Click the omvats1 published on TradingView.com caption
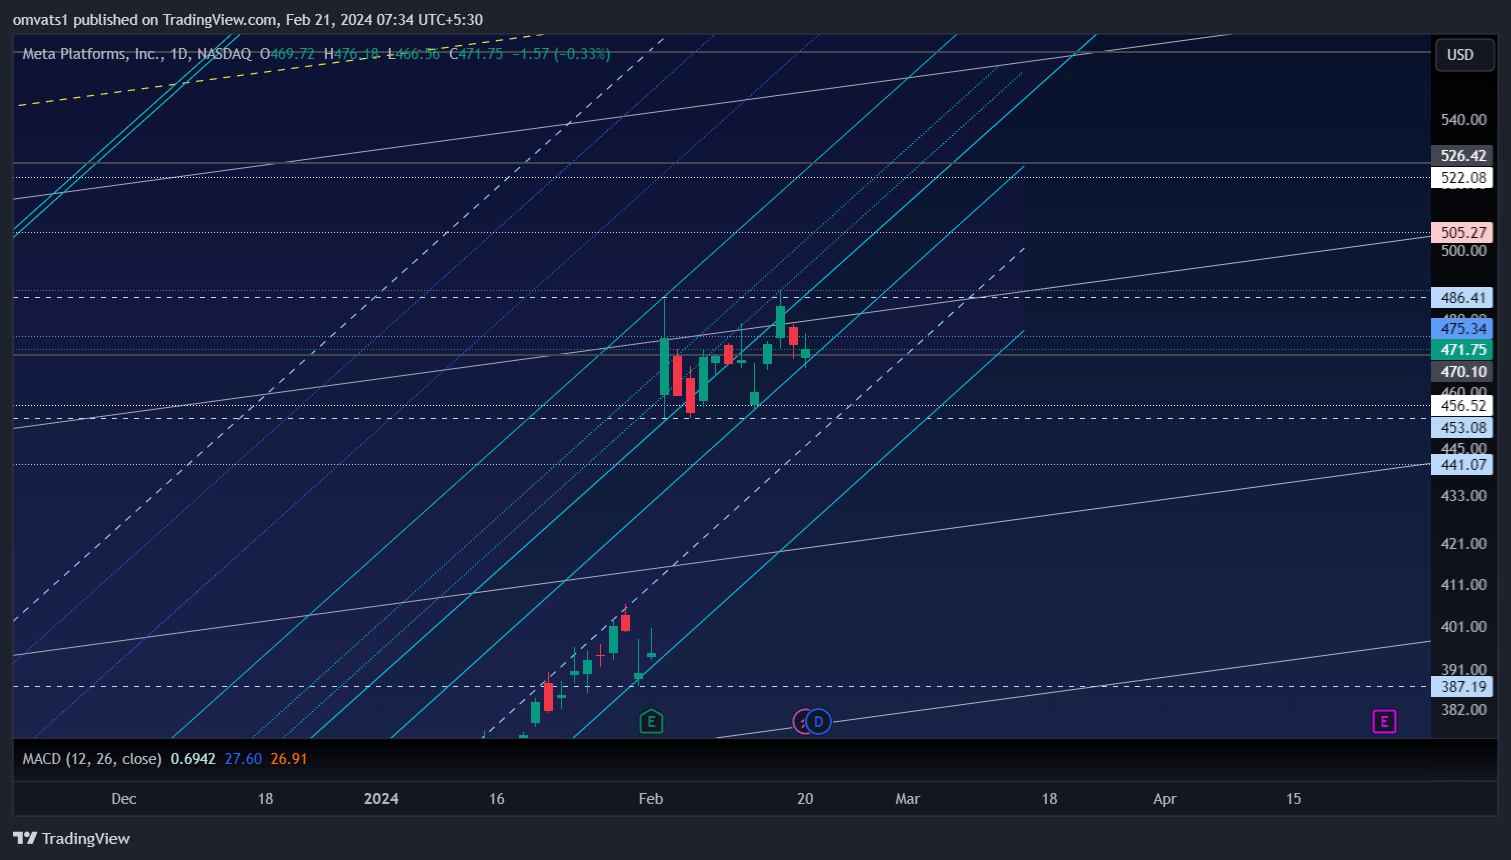Viewport: 1511px width, 860px height. coord(144,19)
